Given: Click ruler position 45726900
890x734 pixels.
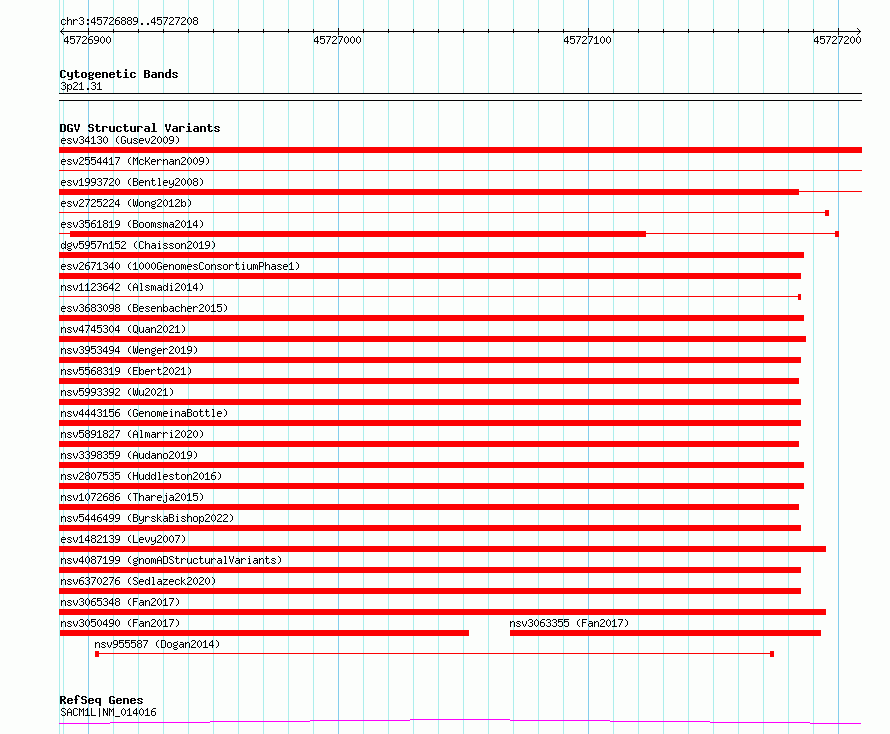Looking at the screenshot, I should (x=87, y=40).
